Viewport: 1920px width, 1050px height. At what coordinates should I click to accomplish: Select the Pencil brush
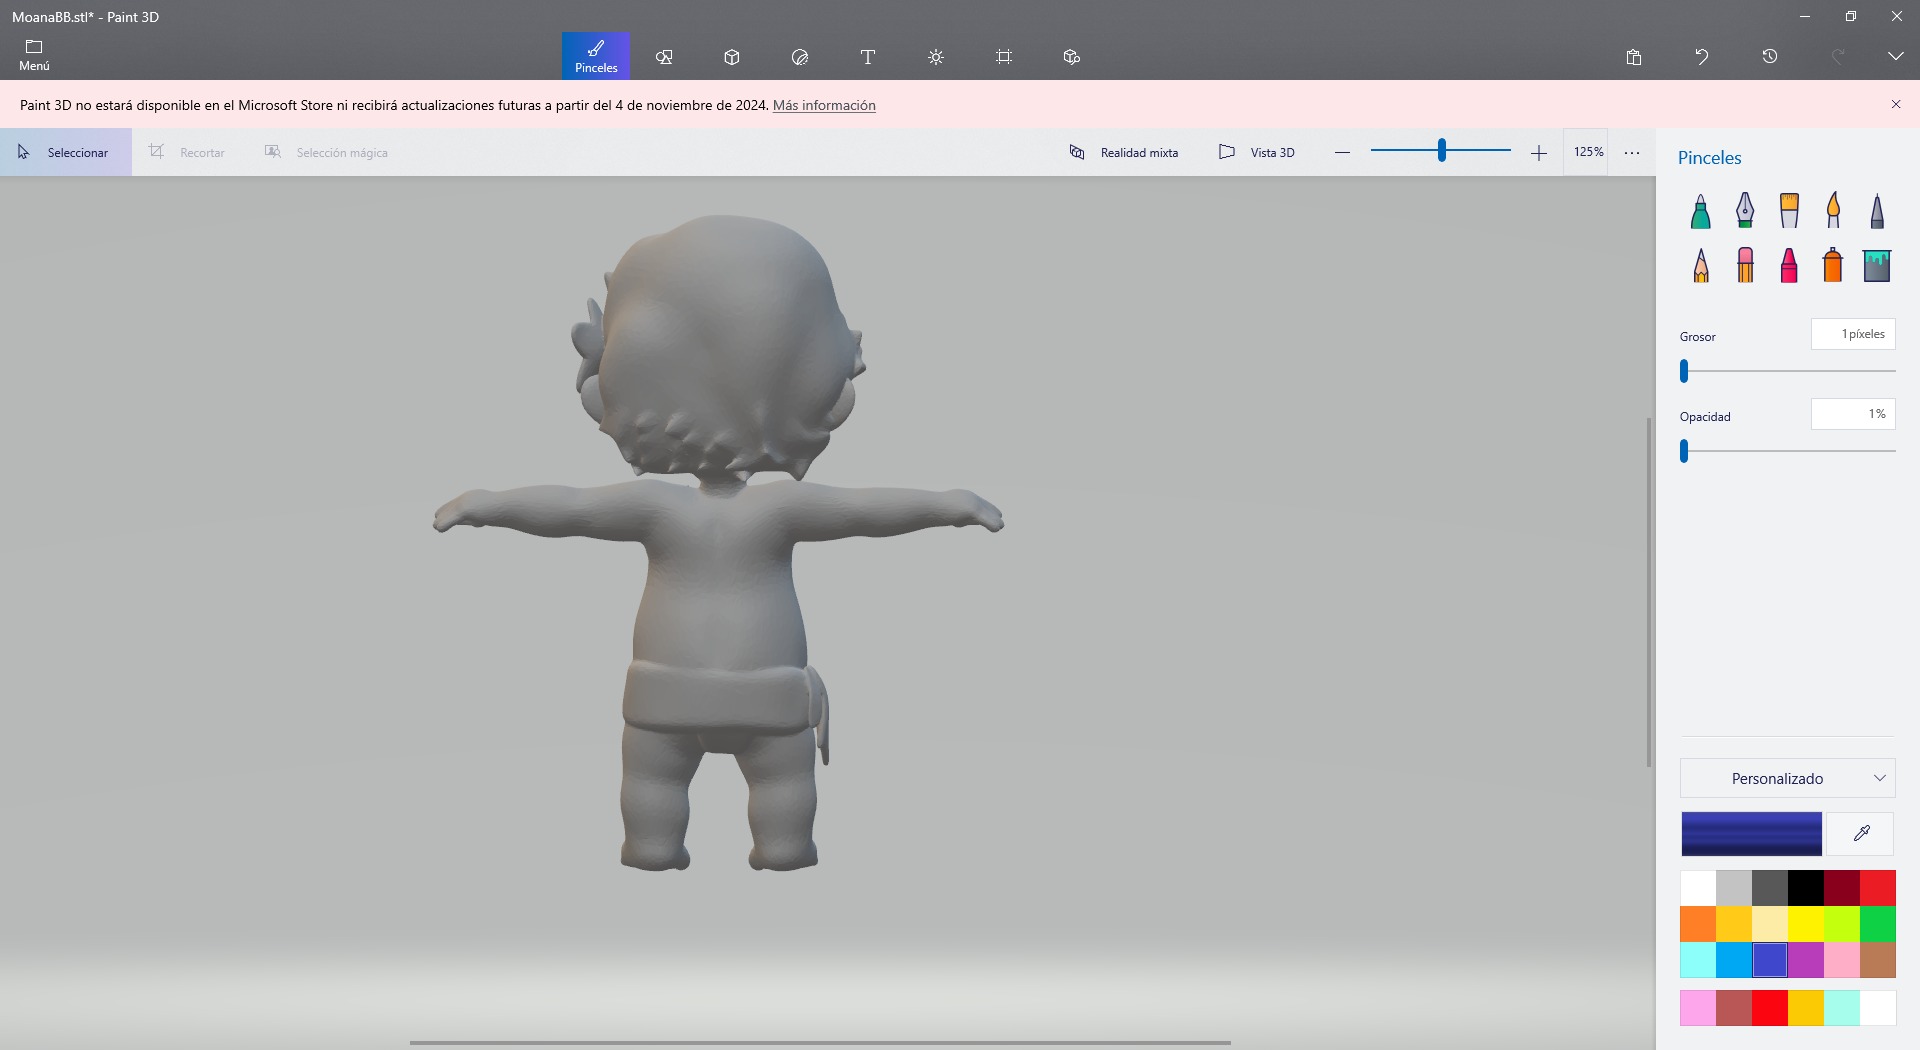(x=1701, y=265)
